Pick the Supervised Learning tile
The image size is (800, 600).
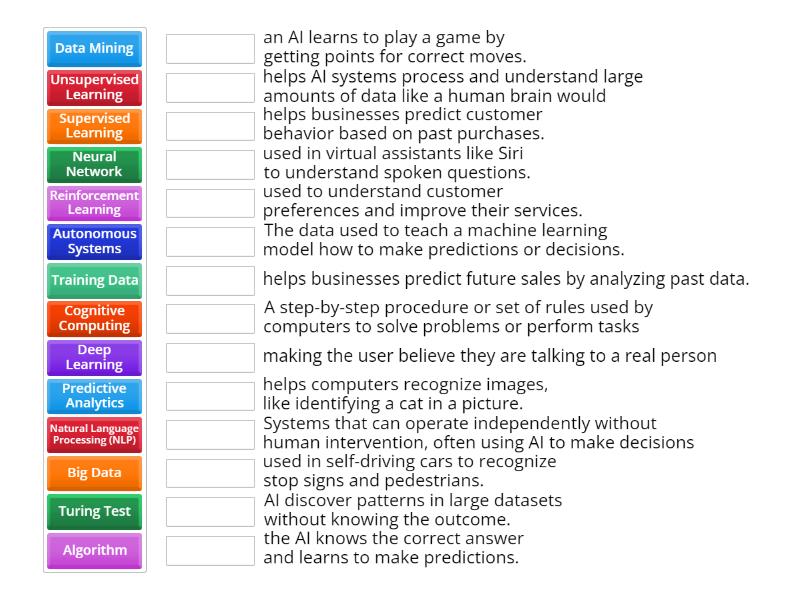click(94, 125)
